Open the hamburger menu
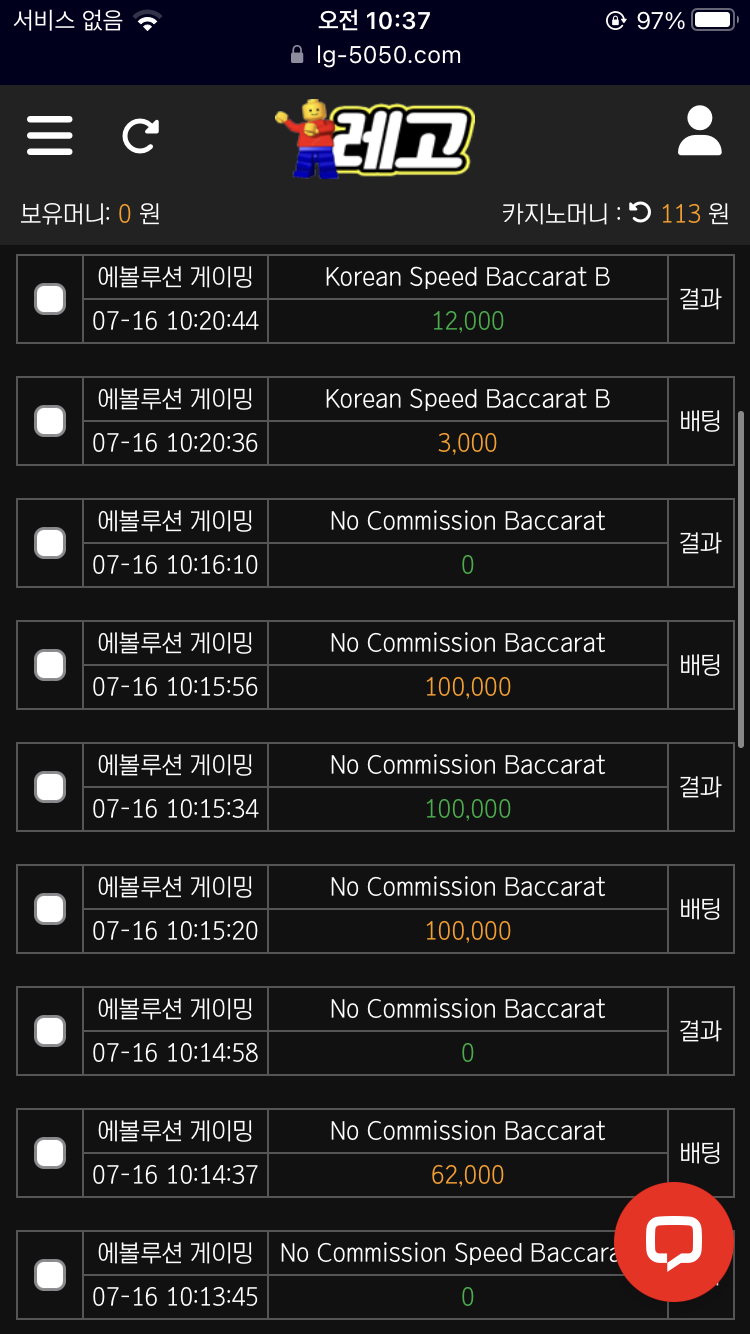Viewport: 750px width, 1334px height. click(50, 135)
